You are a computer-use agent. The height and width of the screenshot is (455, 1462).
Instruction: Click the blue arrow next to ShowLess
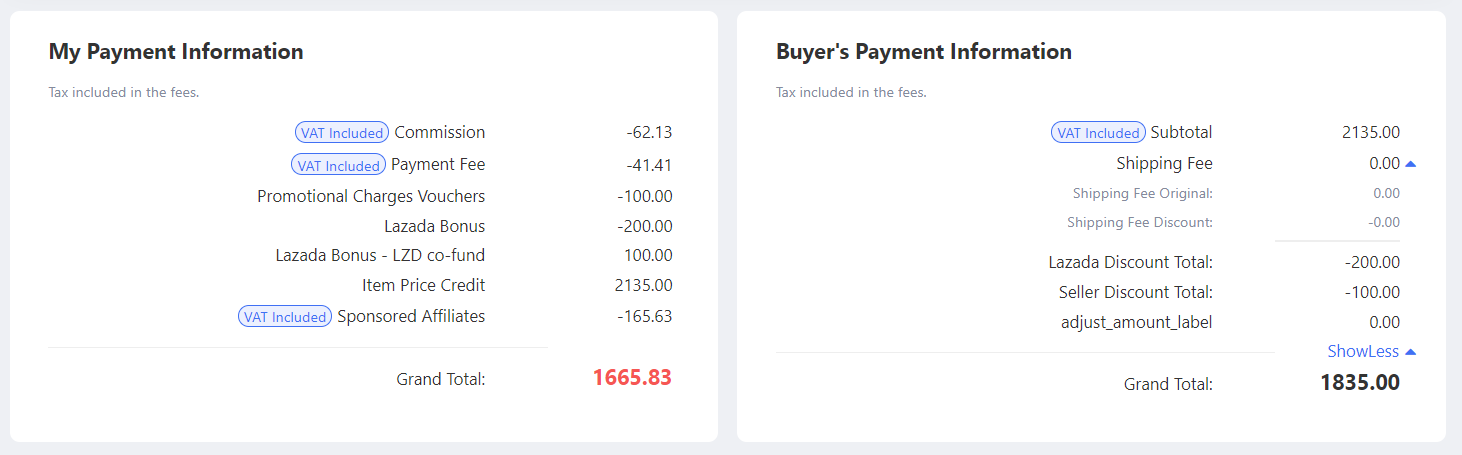tap(1410, 351)
